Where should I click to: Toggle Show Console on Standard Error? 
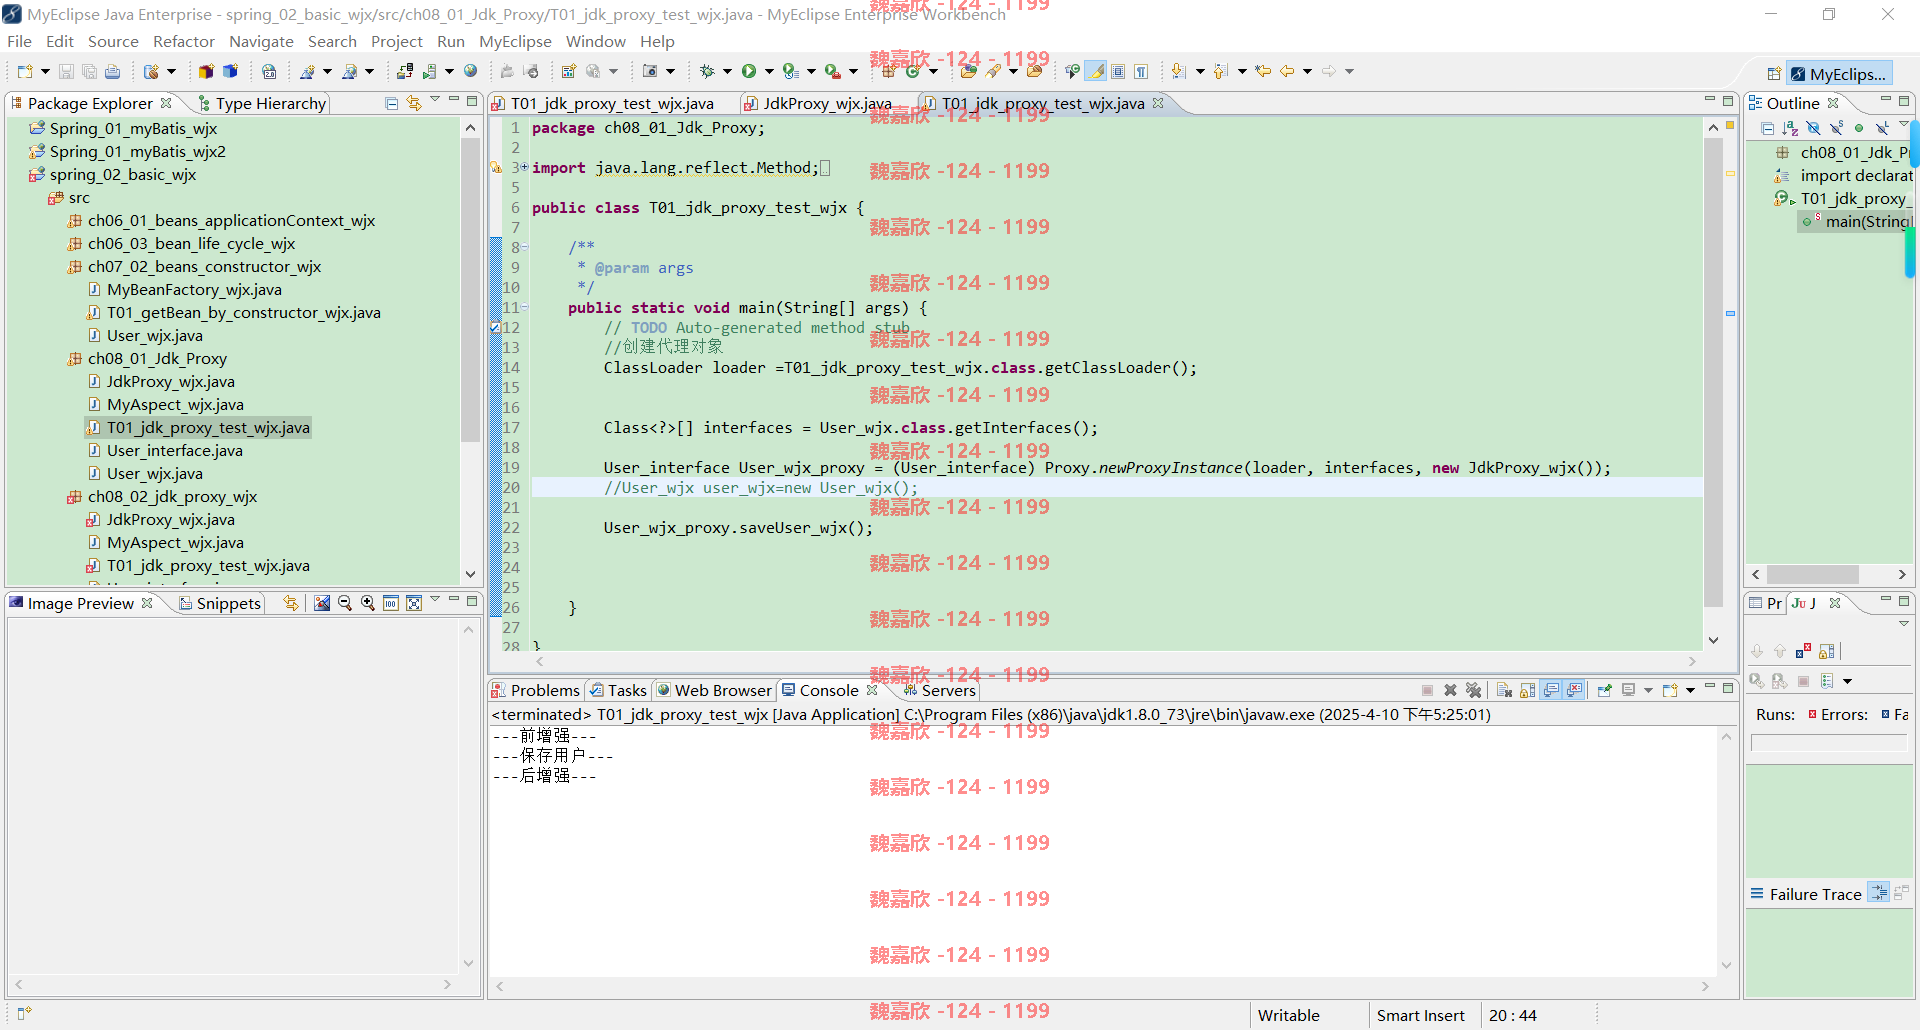(x=1575, y=690)
